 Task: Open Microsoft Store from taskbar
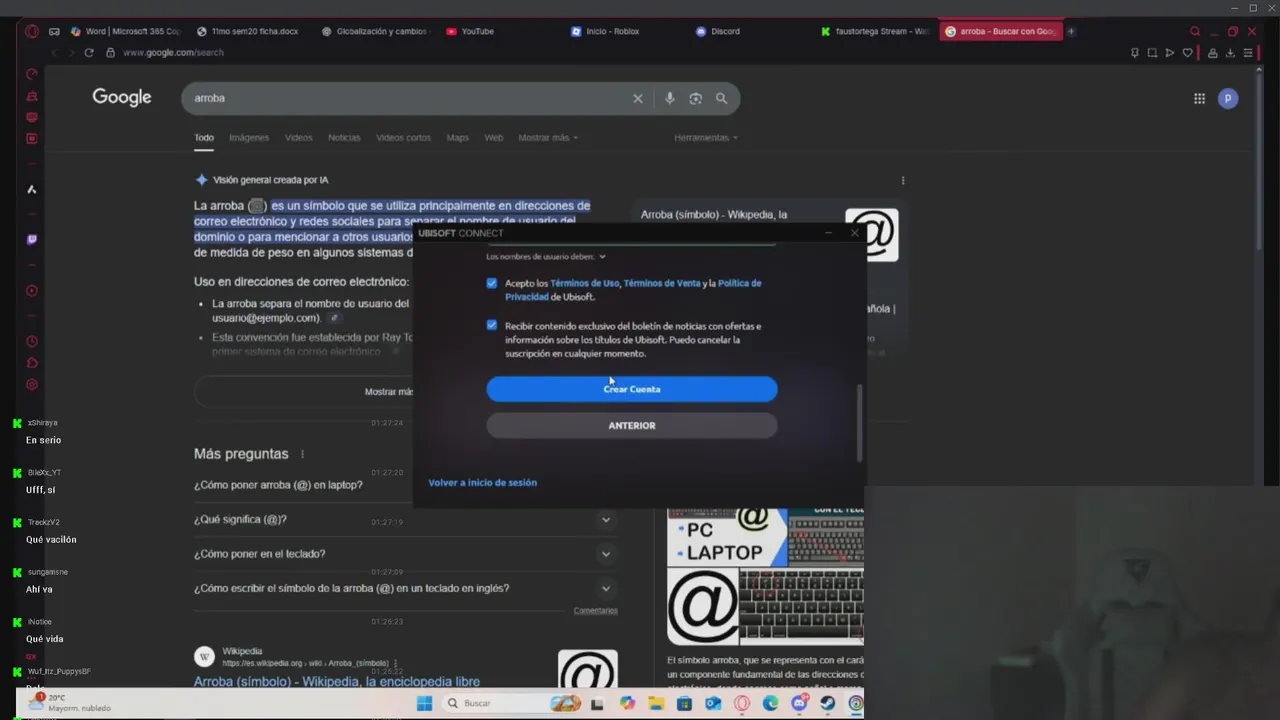684,703
